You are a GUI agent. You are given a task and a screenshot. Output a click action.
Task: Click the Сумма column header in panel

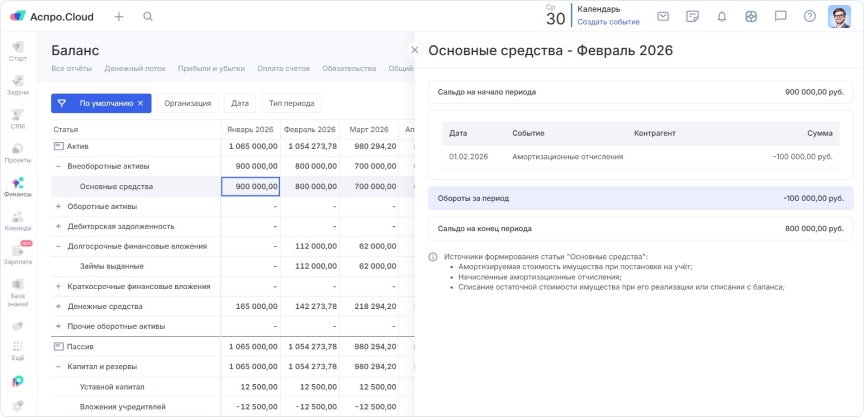tap(820, 133)
